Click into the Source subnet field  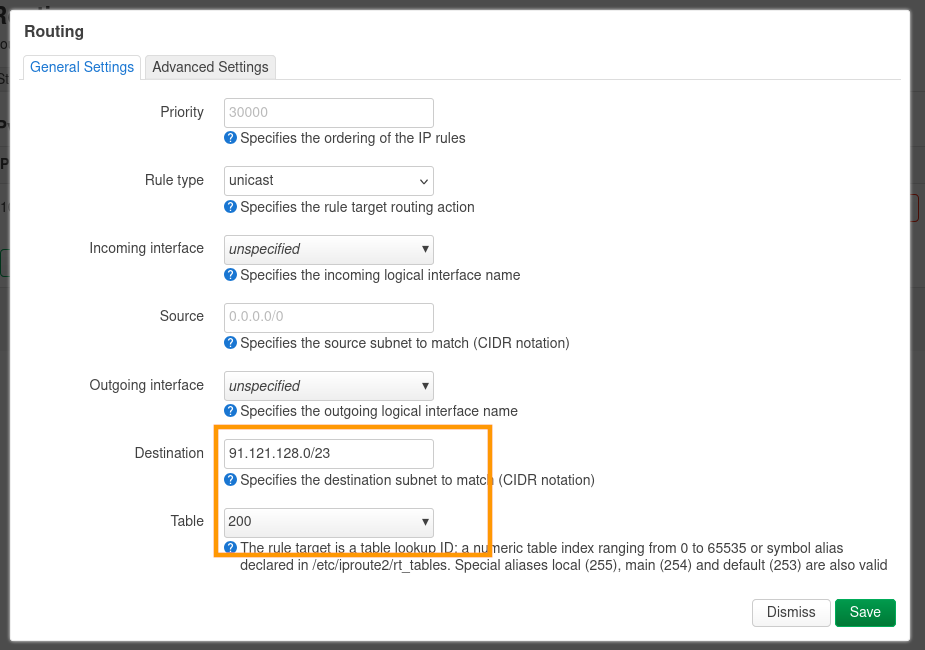click(328, 317)
